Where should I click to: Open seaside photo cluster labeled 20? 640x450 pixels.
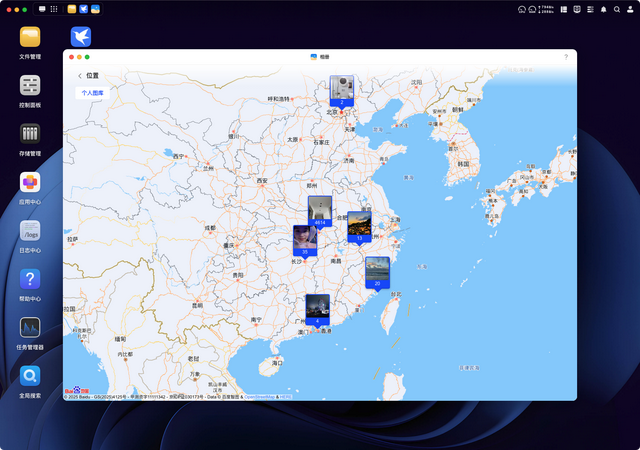tap(377, 272)
